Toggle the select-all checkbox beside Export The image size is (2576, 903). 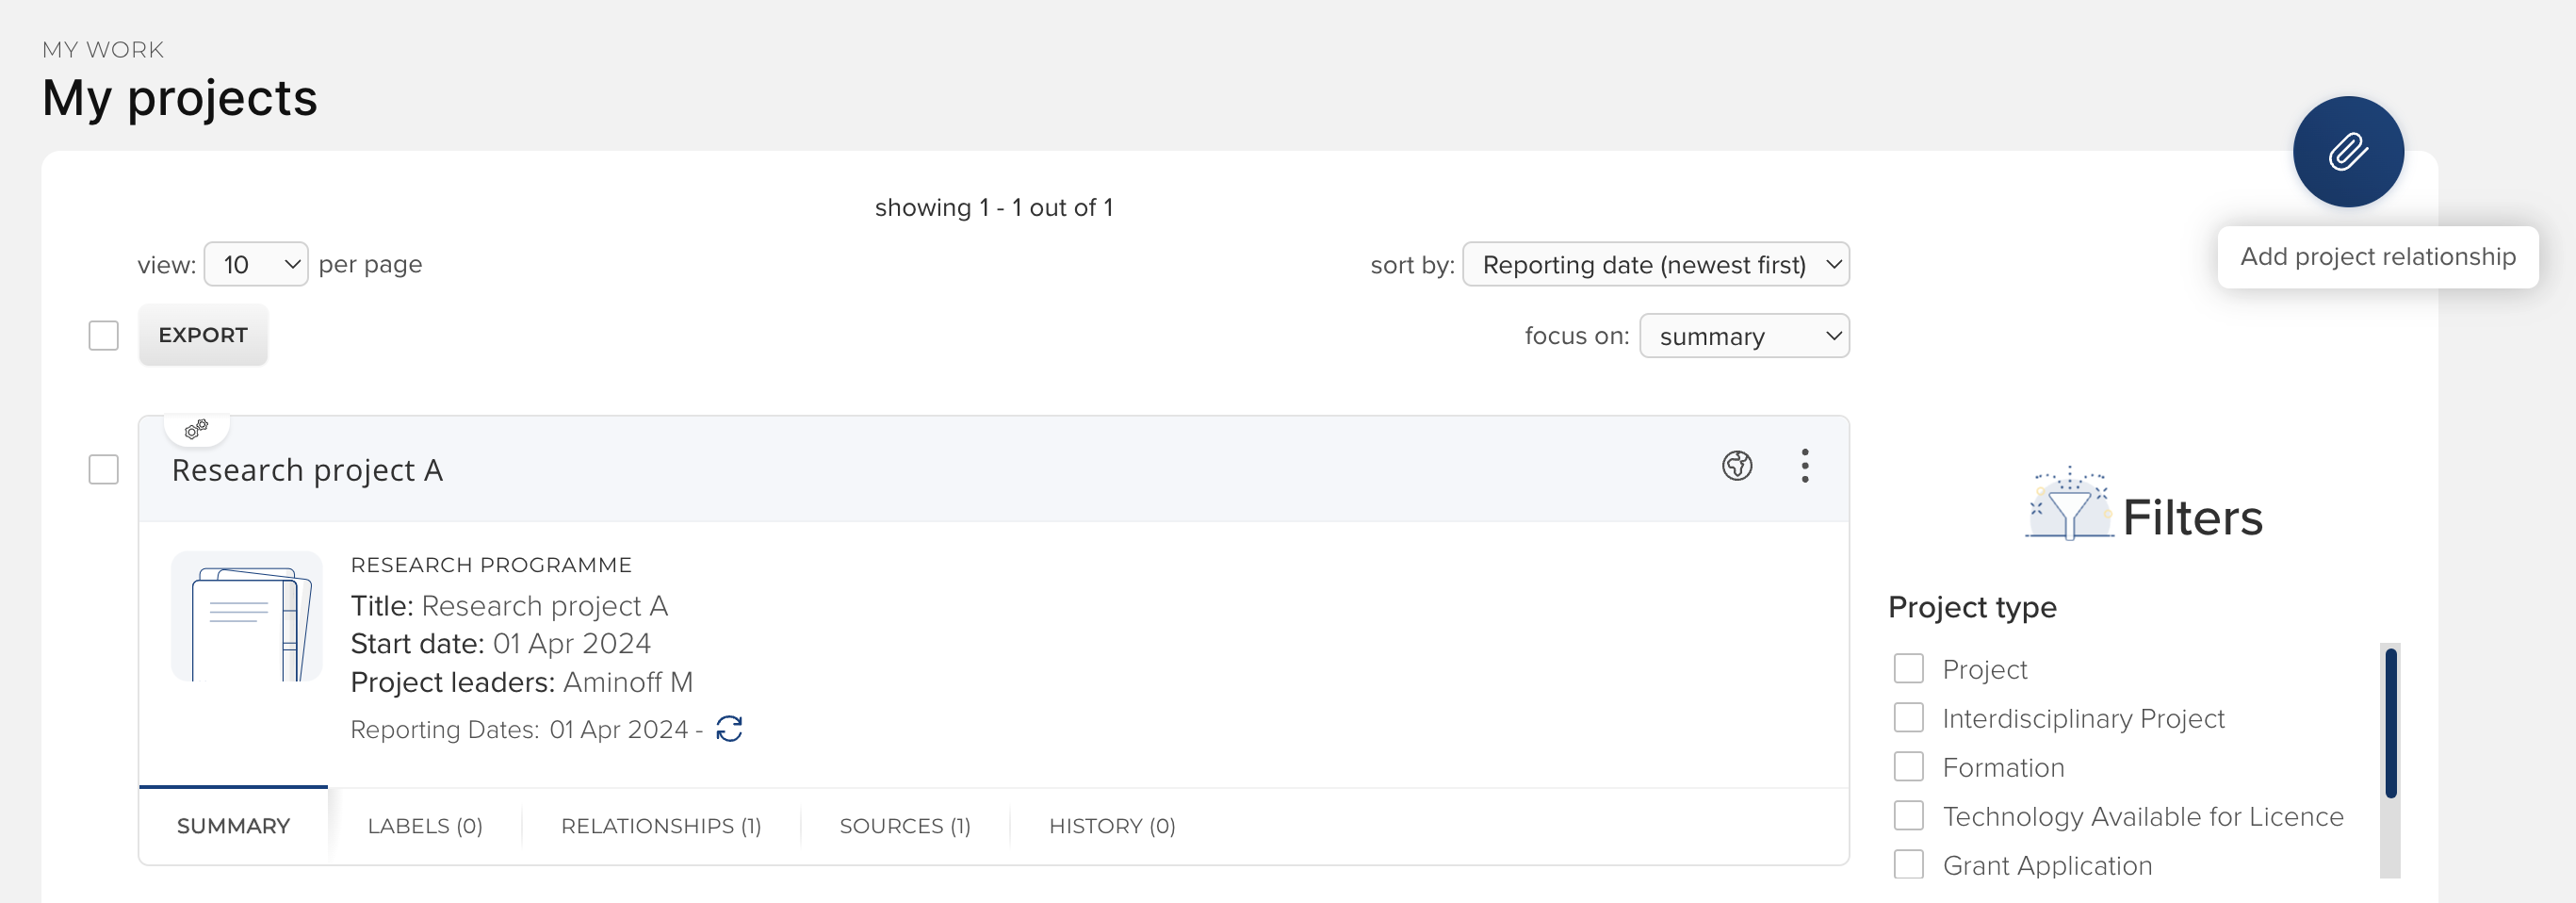tap(104, 335)
